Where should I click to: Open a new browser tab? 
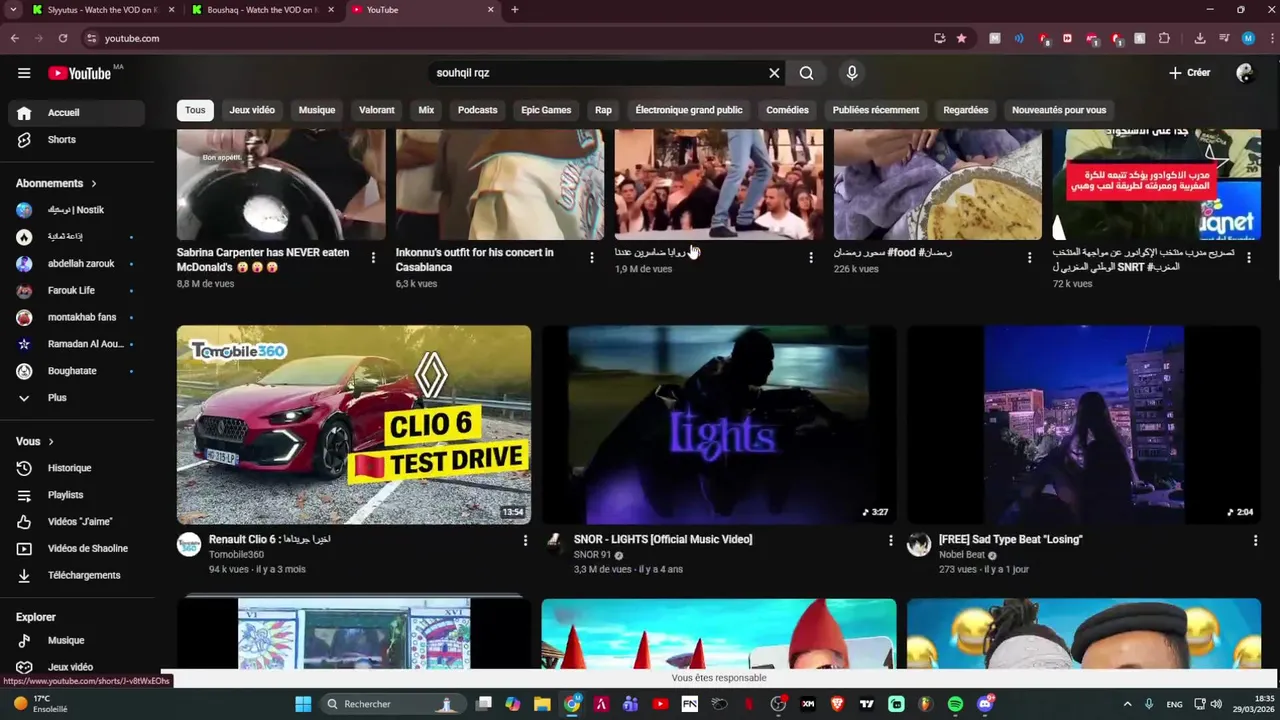coord(515,10)
